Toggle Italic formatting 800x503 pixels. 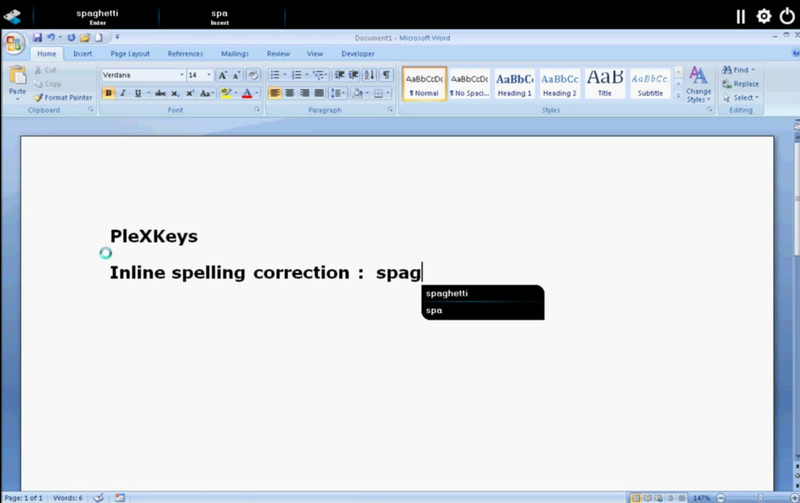coord(123,93)
